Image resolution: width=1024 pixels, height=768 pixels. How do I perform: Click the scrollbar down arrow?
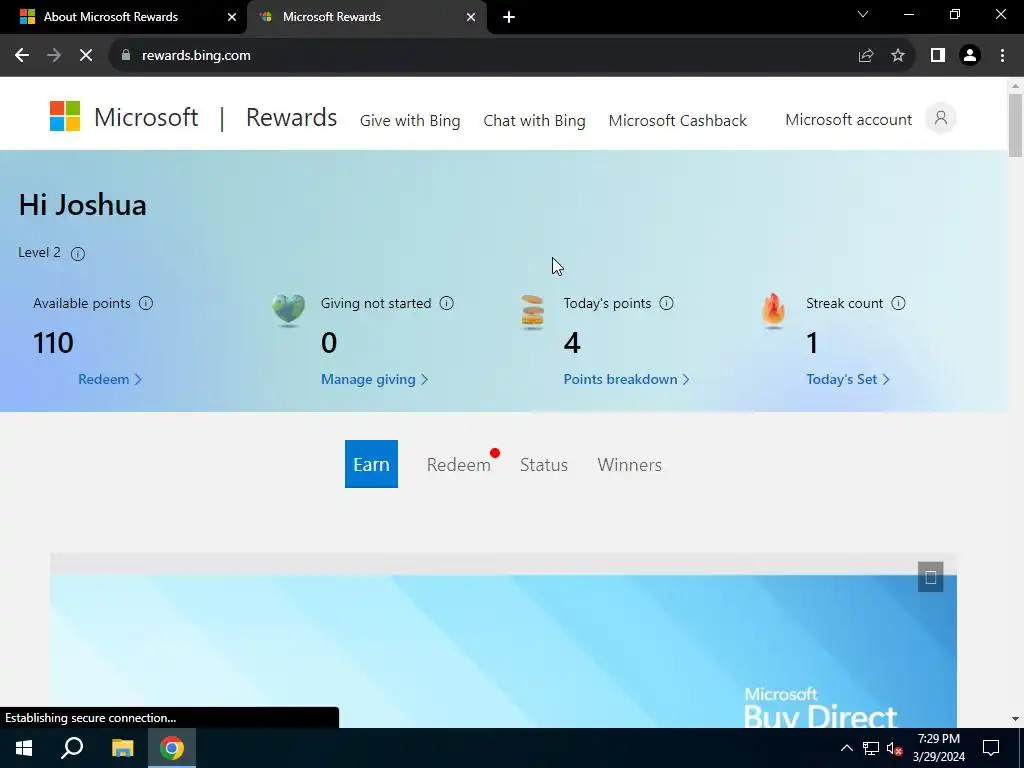click(x=1015, y=719)
